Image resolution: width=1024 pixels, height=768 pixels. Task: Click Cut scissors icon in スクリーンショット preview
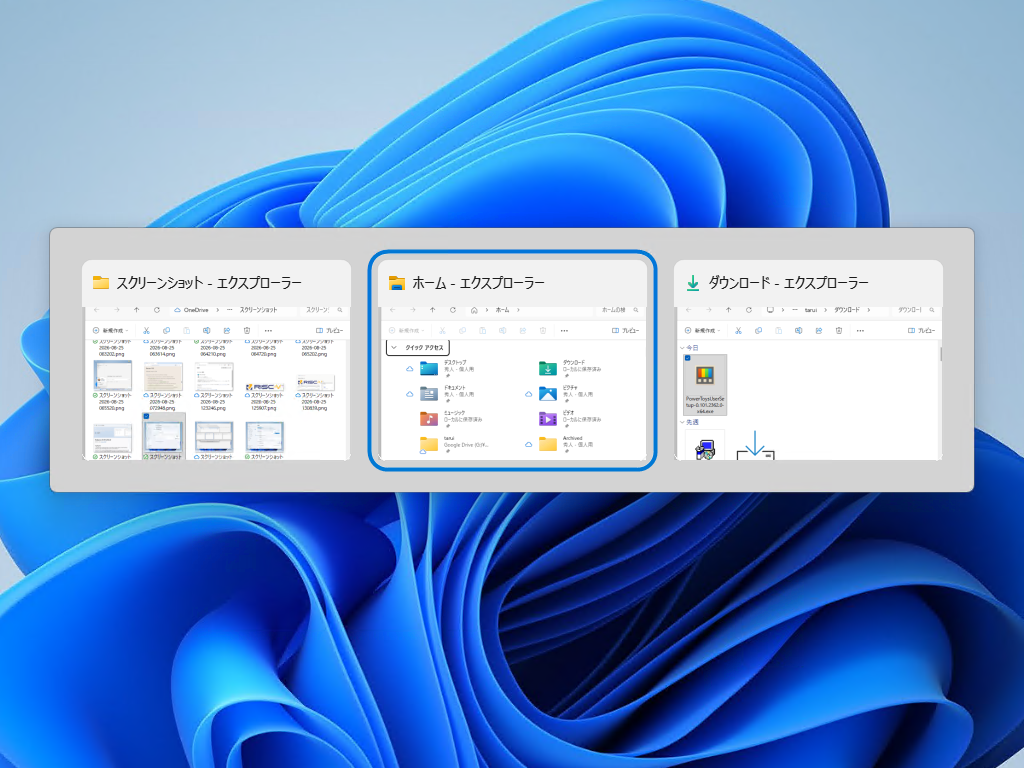tap(146, 330)
